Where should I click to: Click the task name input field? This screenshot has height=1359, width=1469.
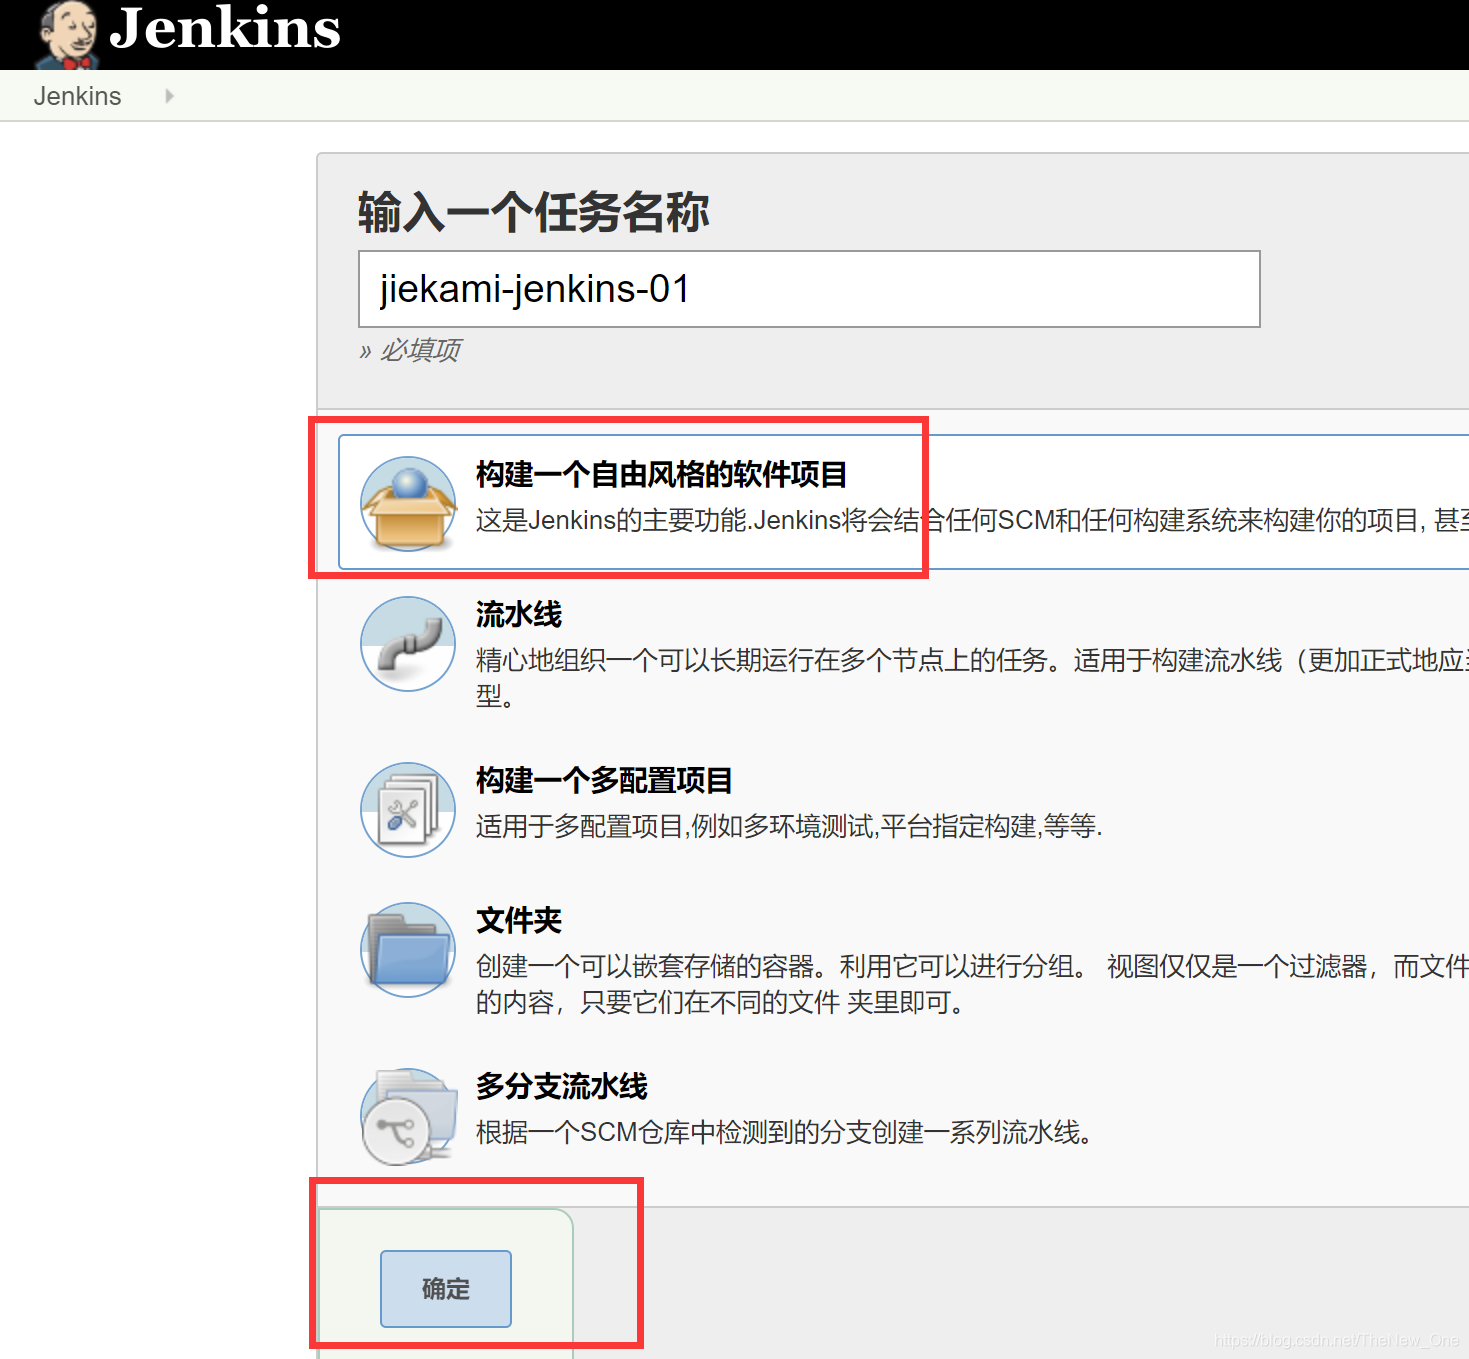[x=809, y=289]
